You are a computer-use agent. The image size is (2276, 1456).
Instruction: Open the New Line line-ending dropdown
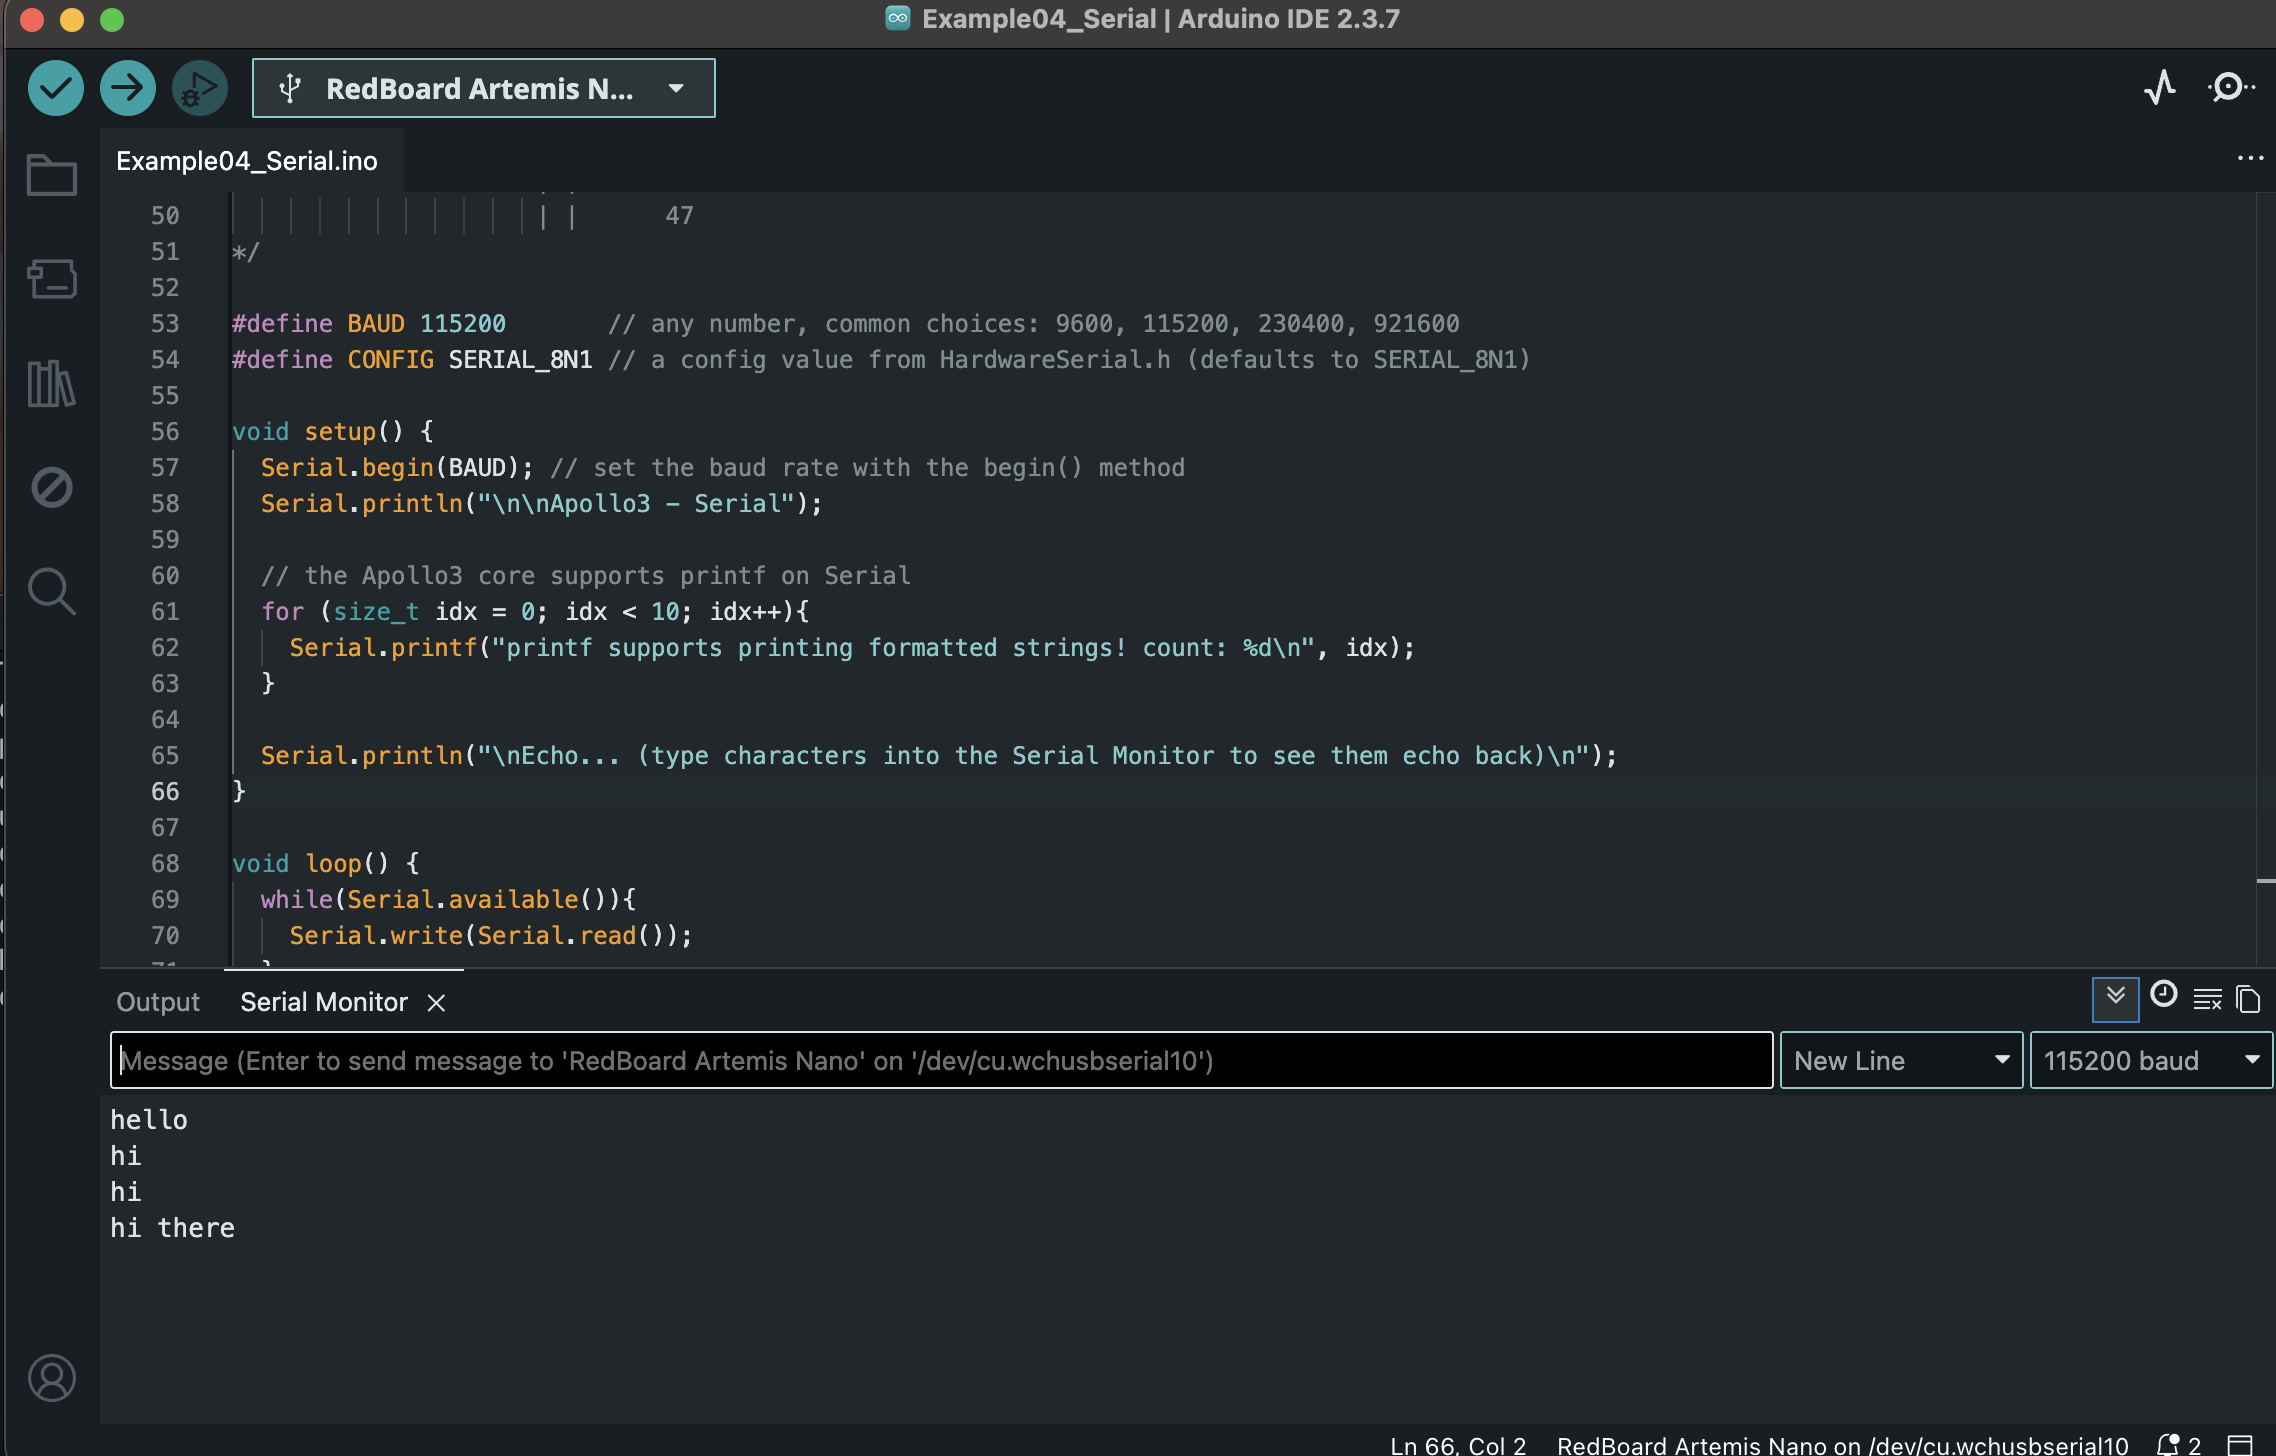(x=1900, y=1060)
